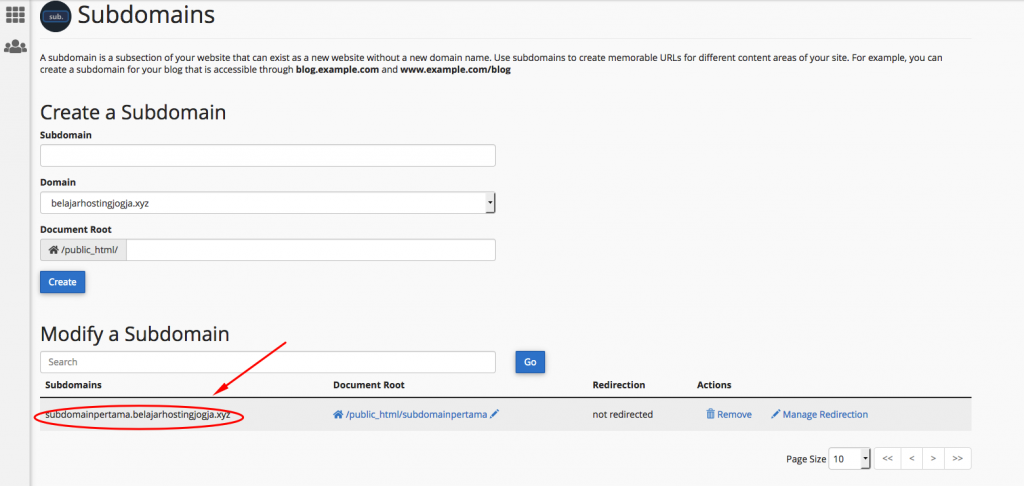Click the home icon beside /public_html/ prefix
This screenshot has height=486, width=1024.
click(x=54, y=250)
